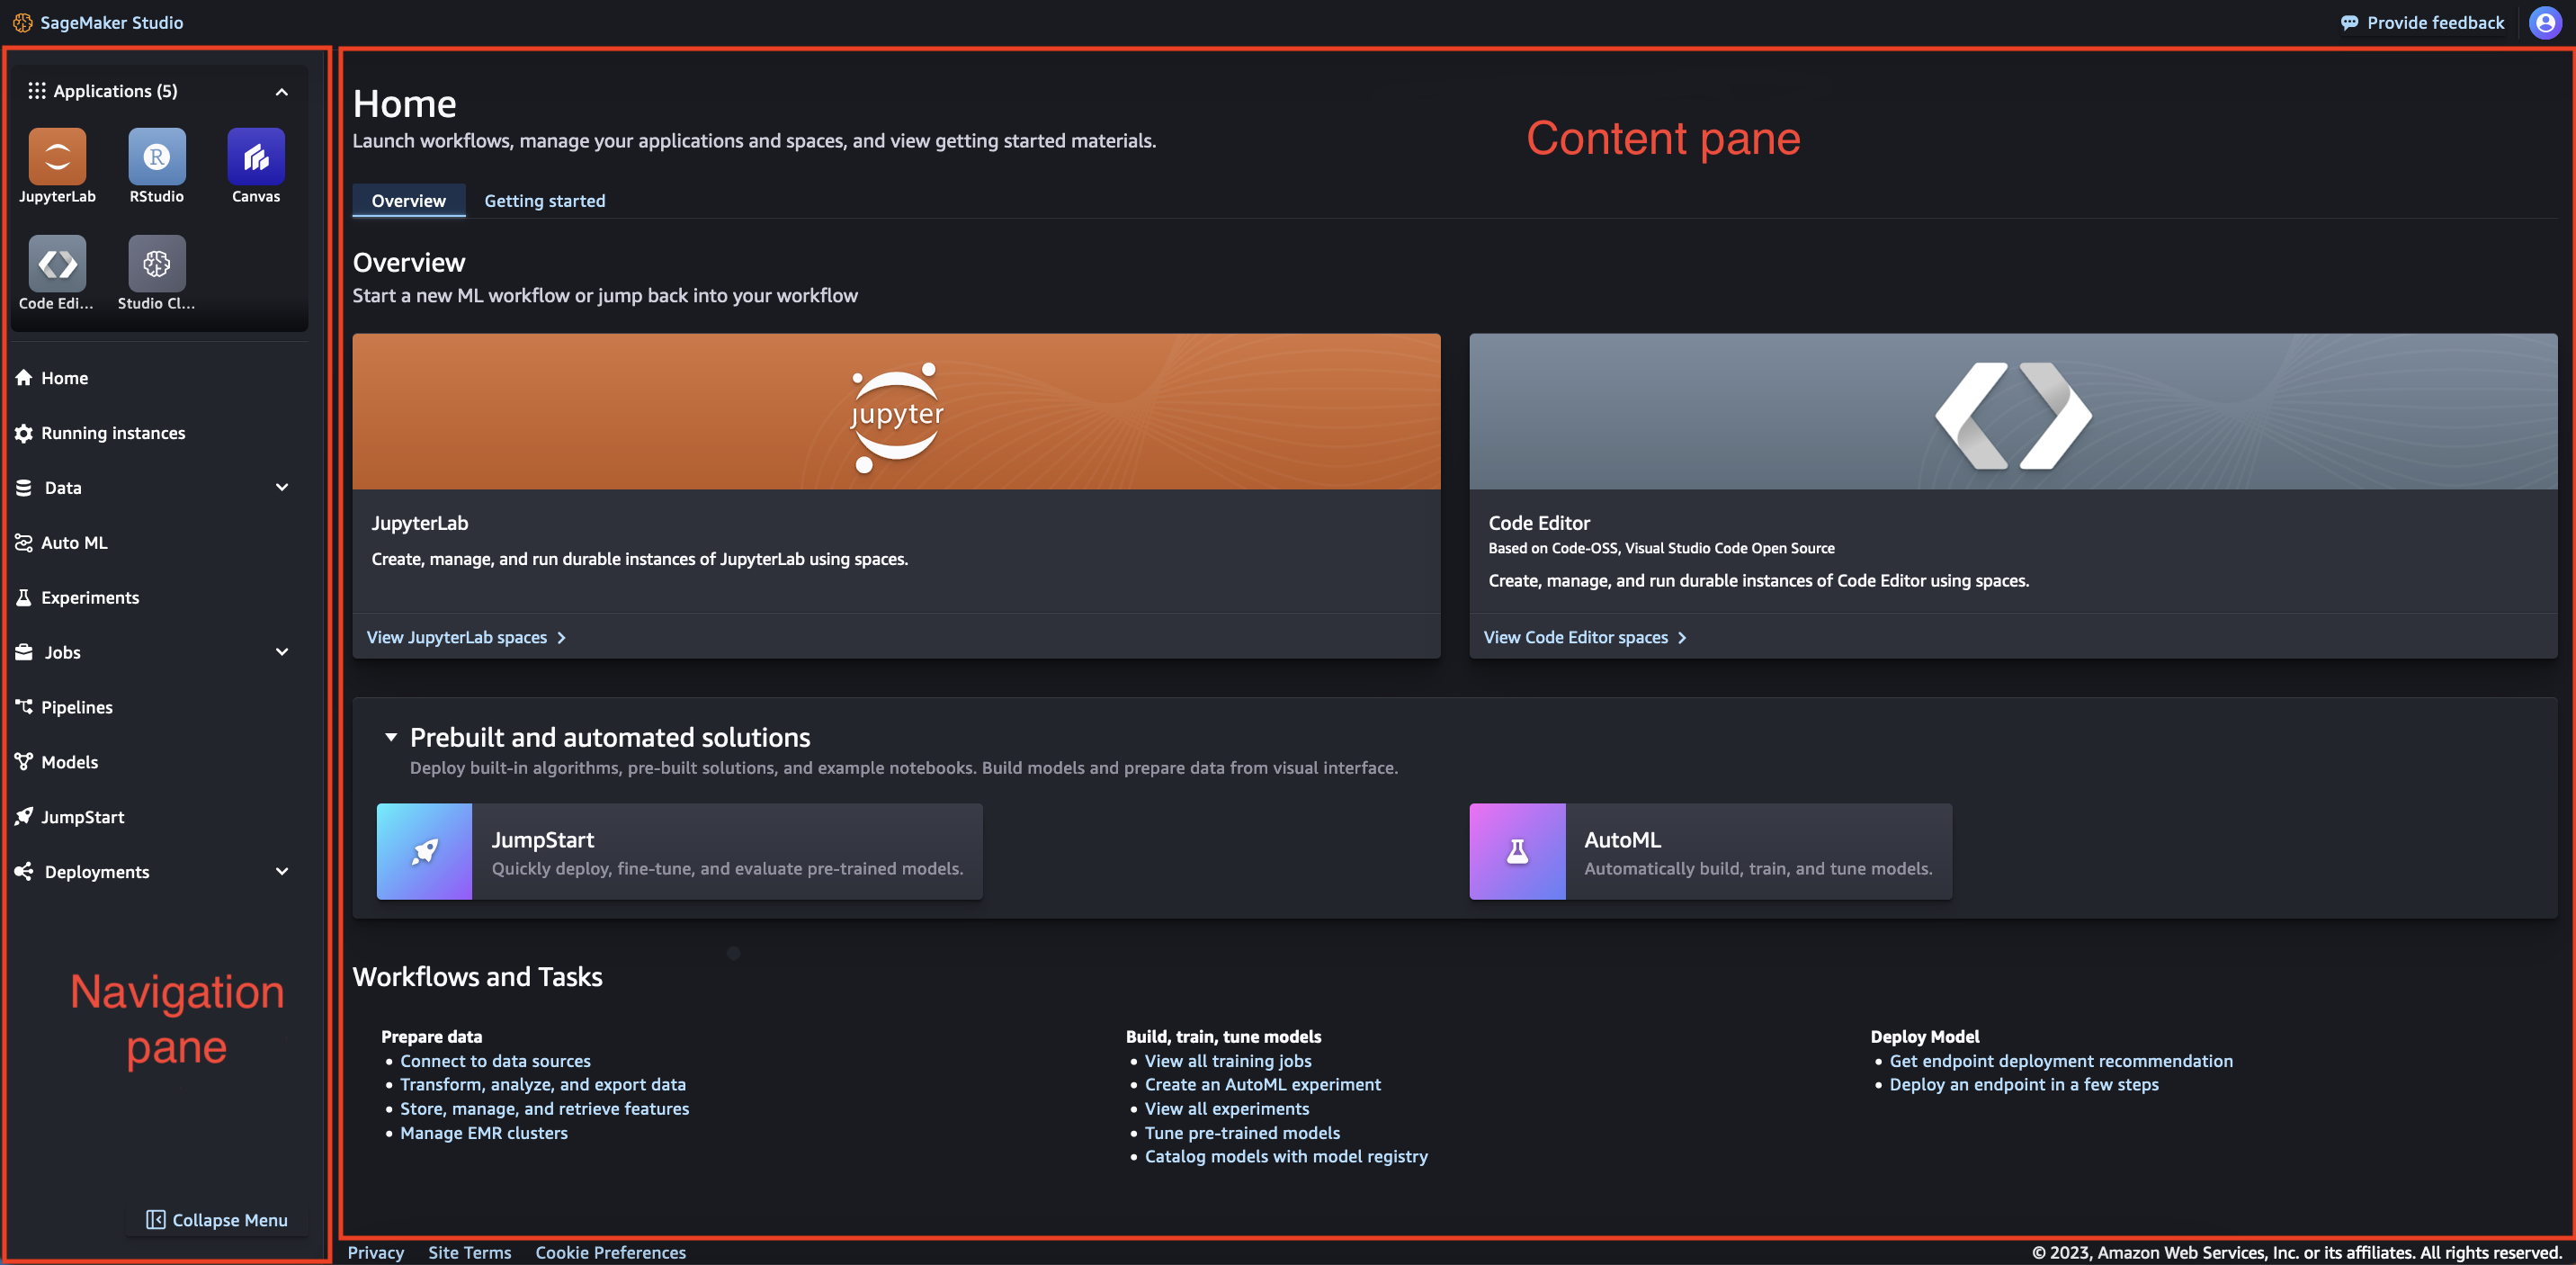The height and width of the screenshot is (1265, 2576).
Task: Collapse the navigation menu sidebar
Action: tap(215, 1219)
